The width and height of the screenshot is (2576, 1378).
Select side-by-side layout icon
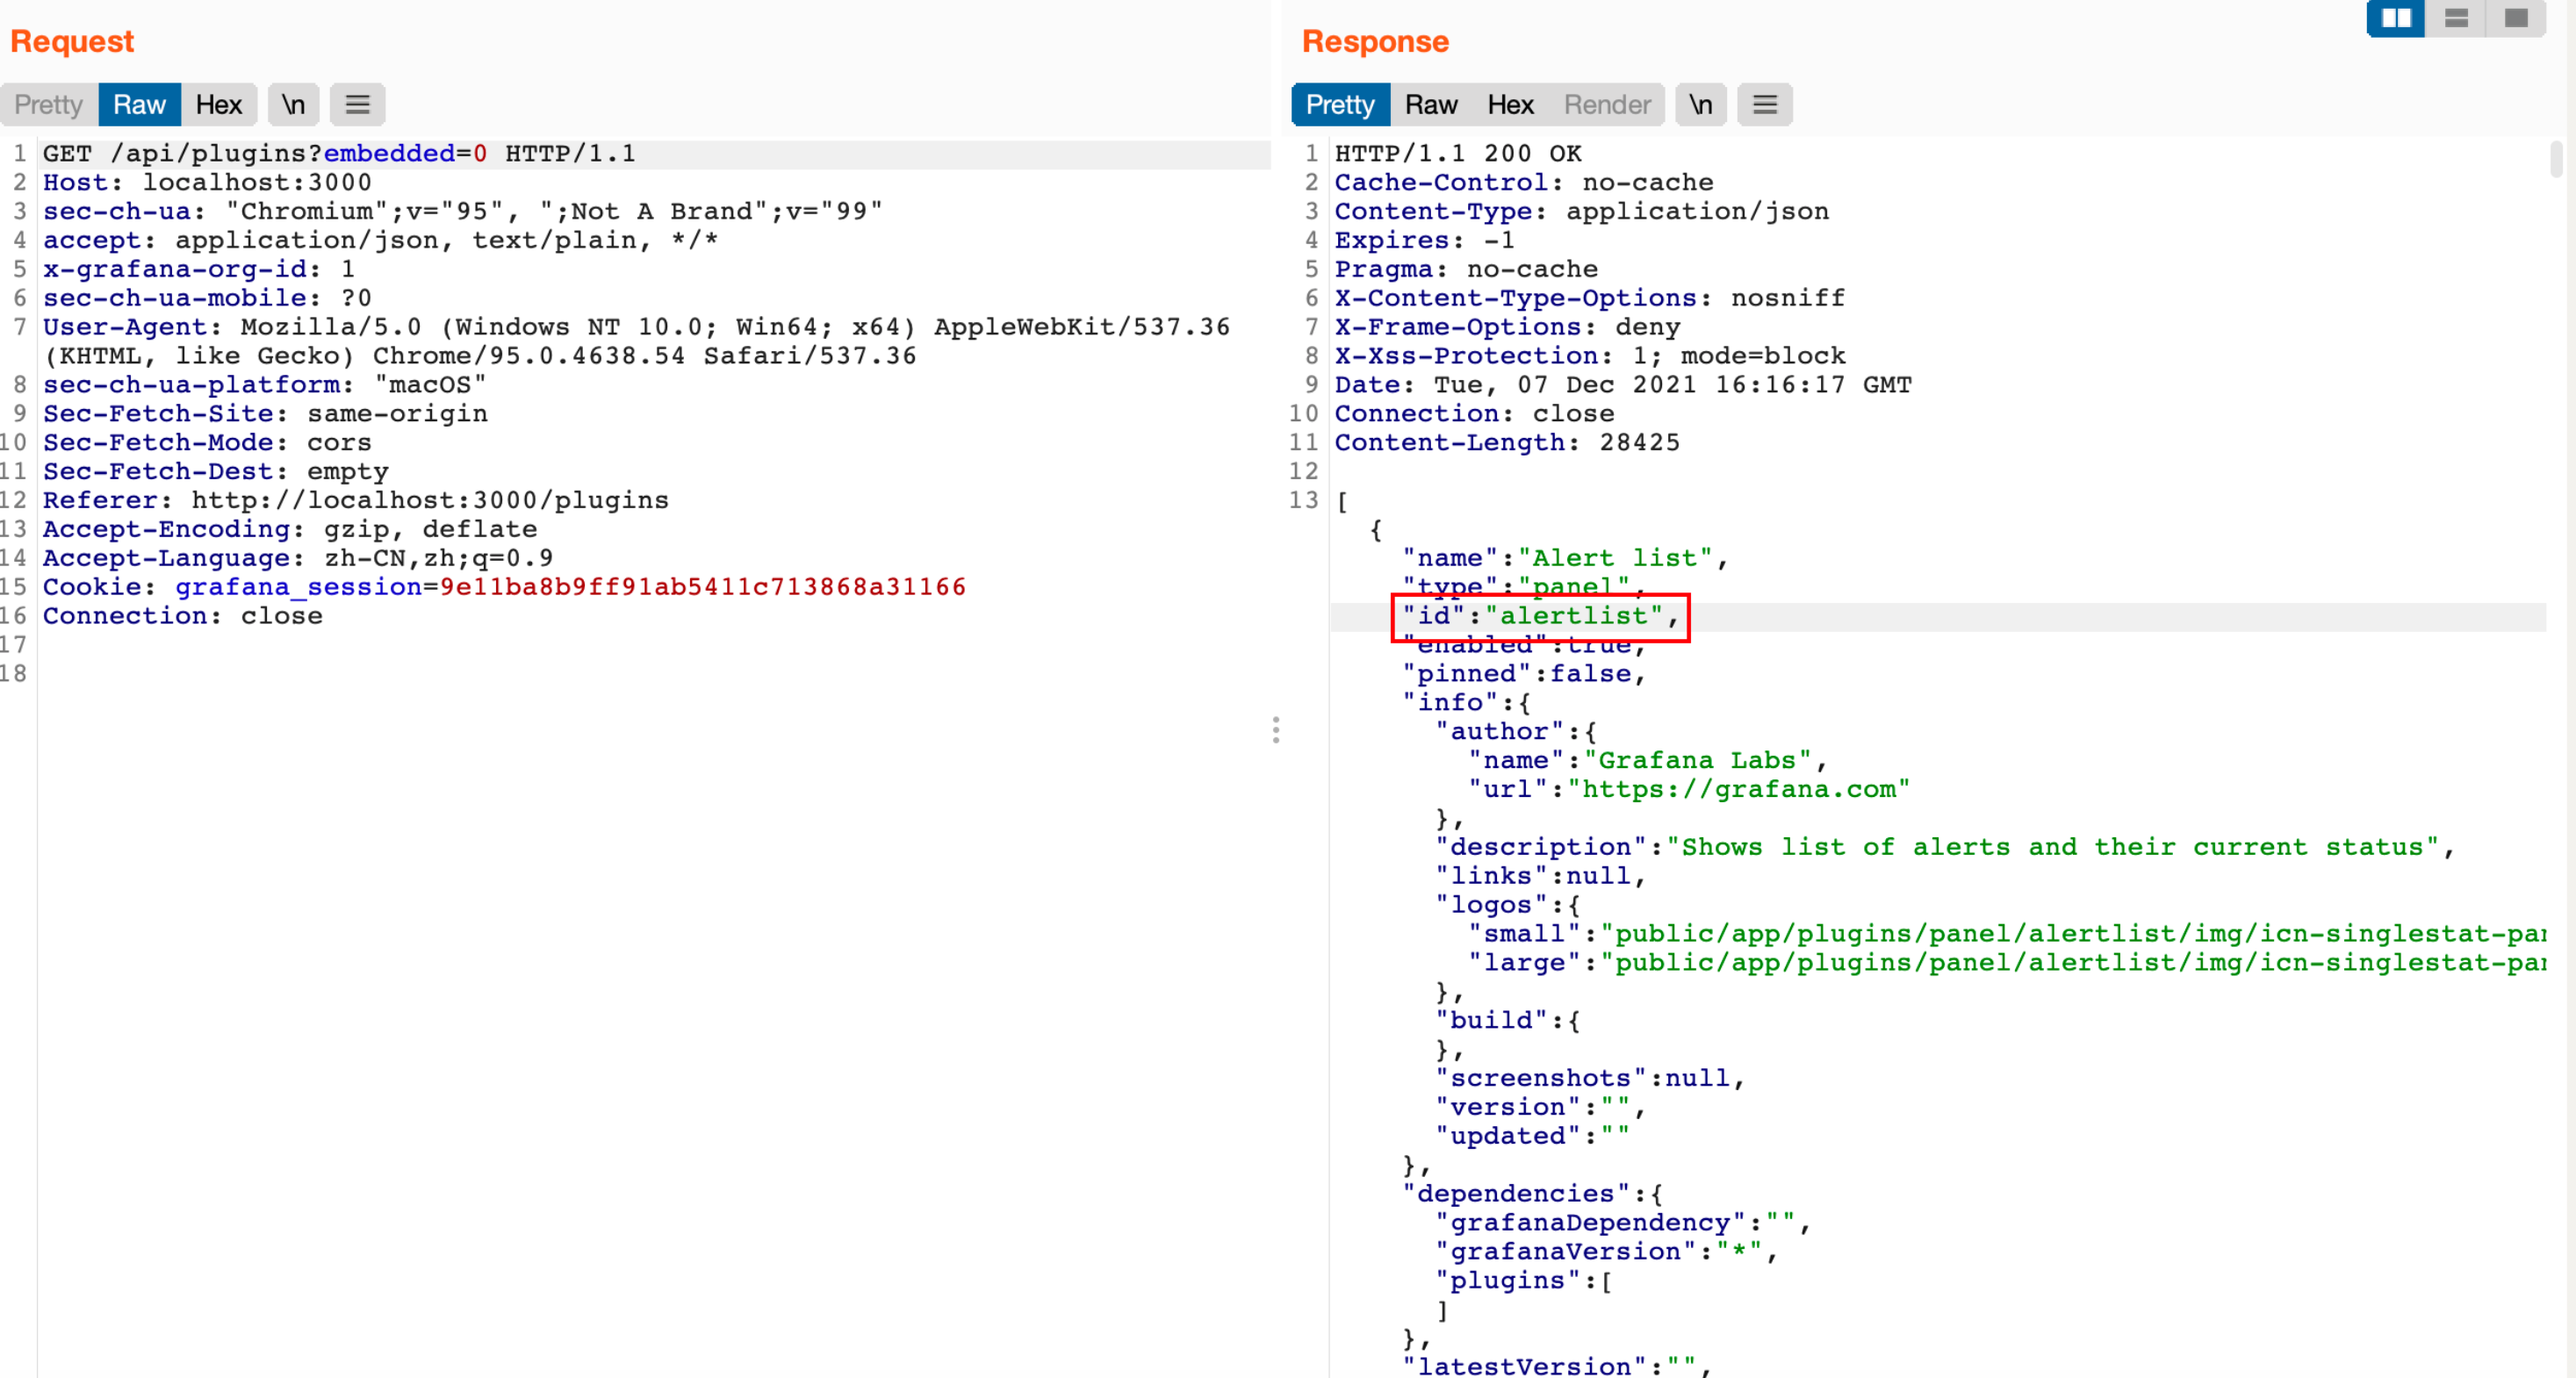(x=2395, y=19)
